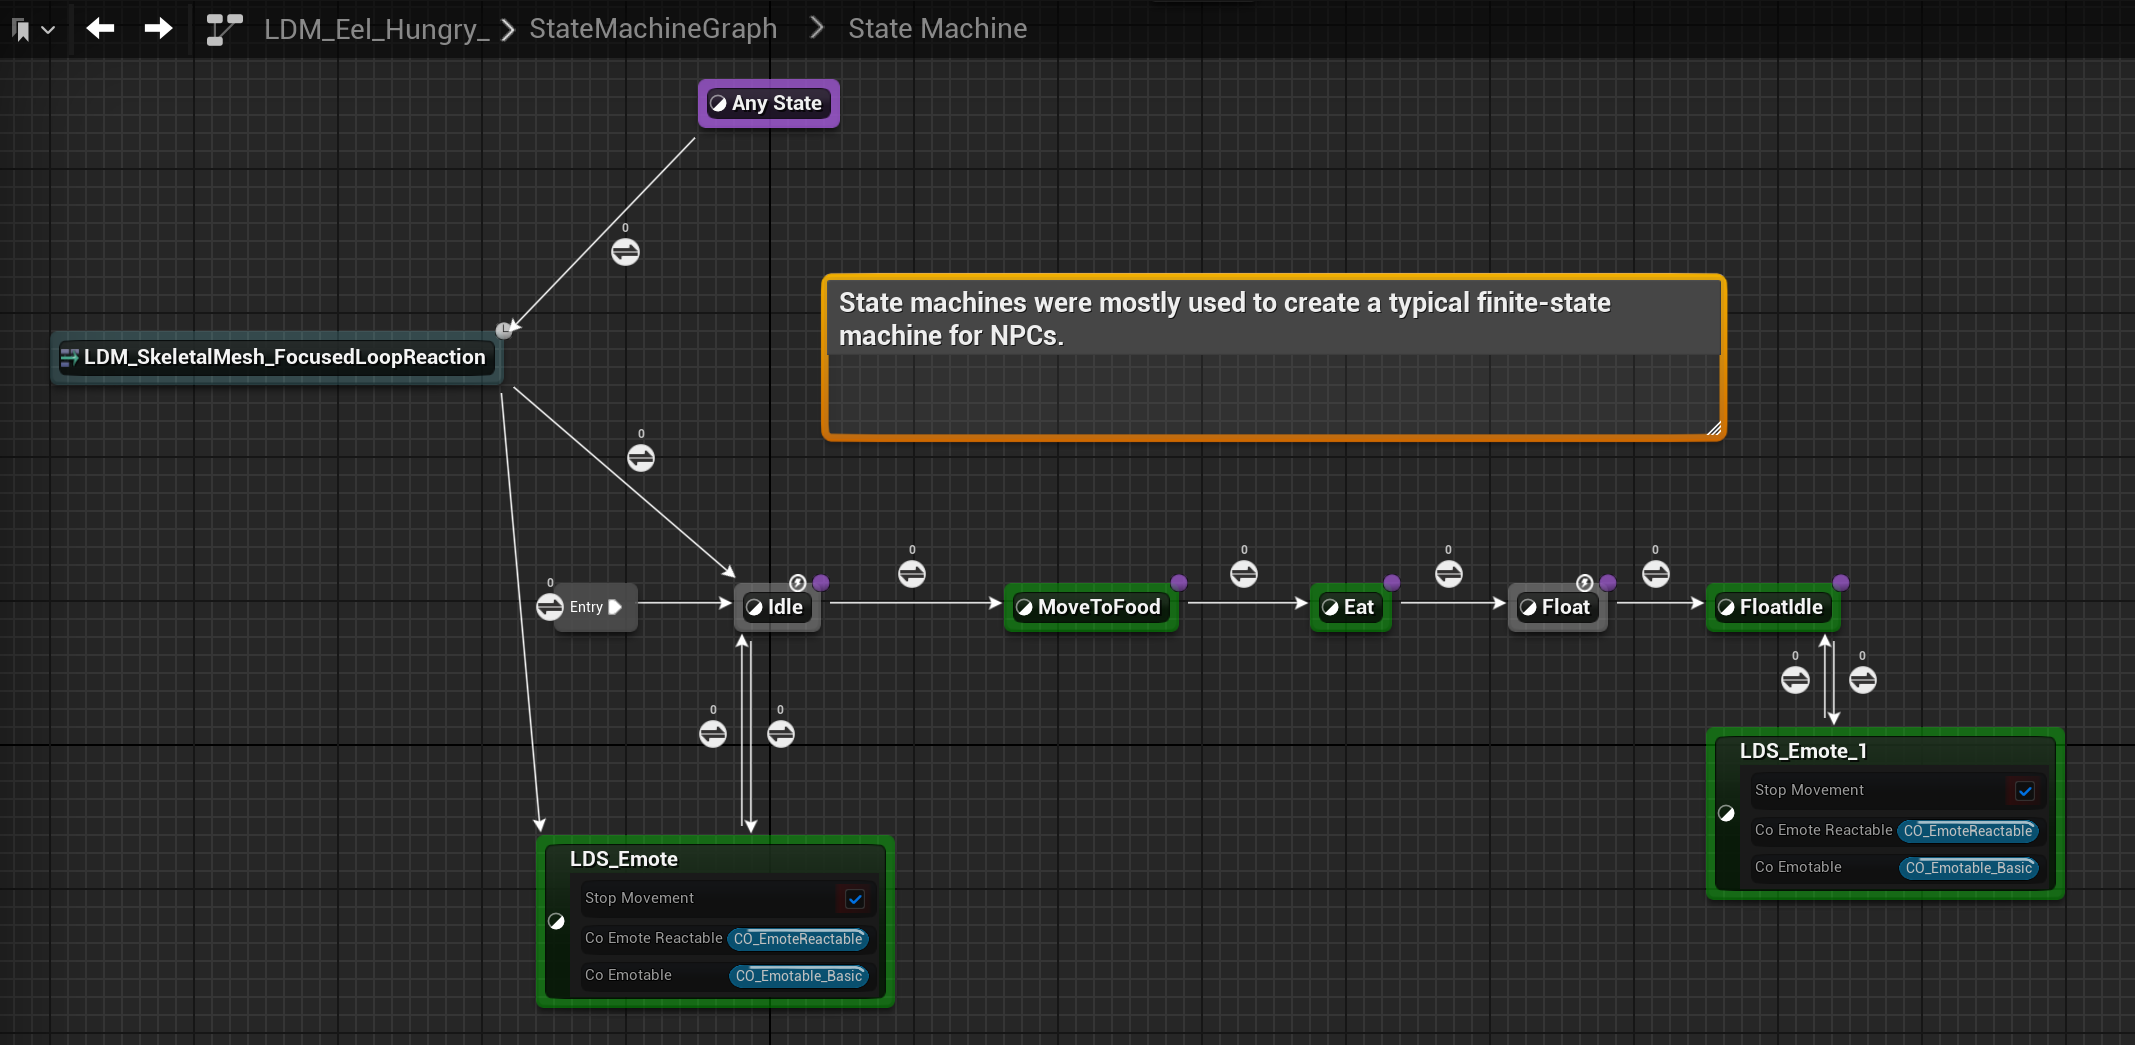Click state icon on LDS_Emote_1 node
The height and width of the screenshot is (1045, 2135).
click(1727, 813)
